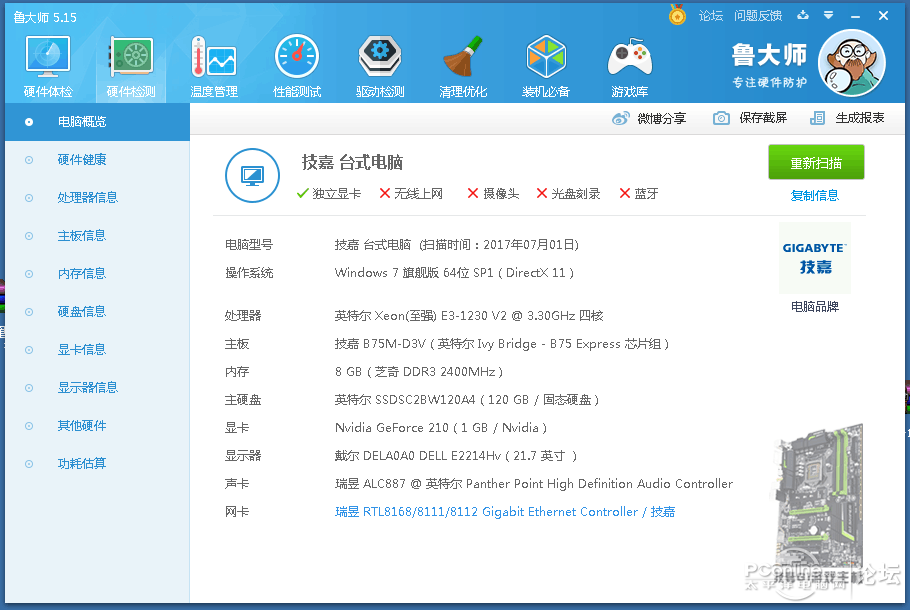Open the 瑞昱 RTL8168 network card link
Screen dimensions: 910x610
coord(505,512)
